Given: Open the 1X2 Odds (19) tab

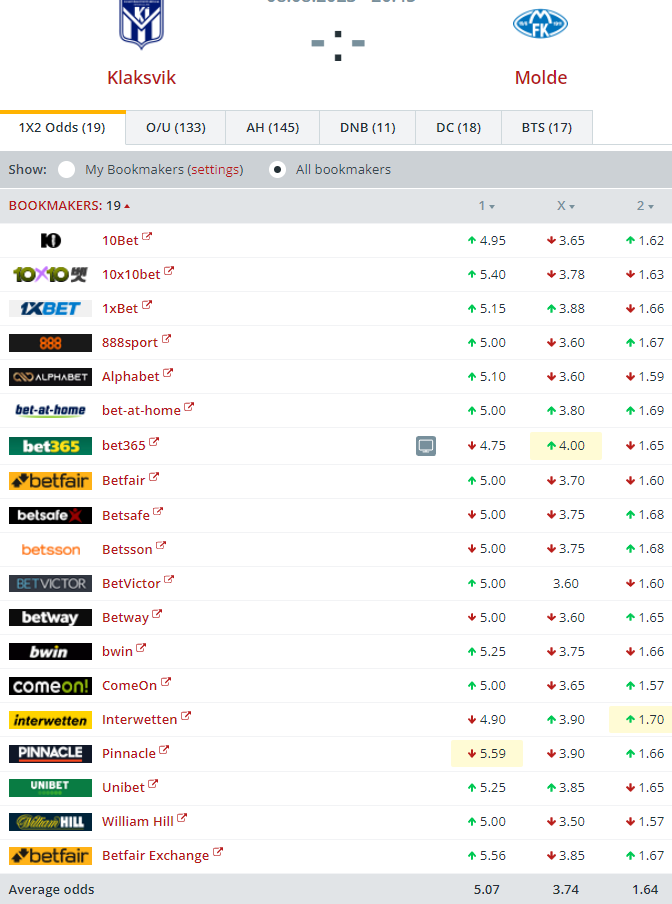Looking at the screenshot, I should (62, 127).
